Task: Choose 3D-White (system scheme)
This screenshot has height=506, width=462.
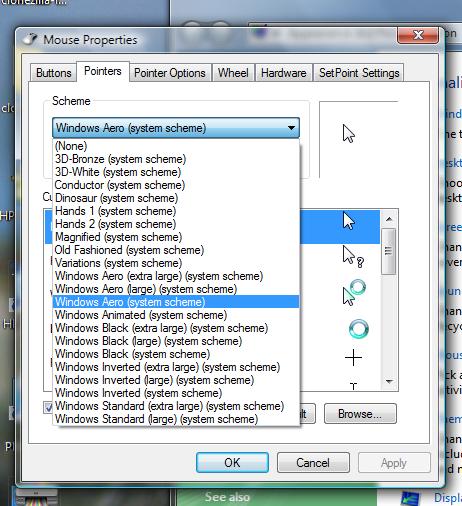Action: (x=176, y=172)
